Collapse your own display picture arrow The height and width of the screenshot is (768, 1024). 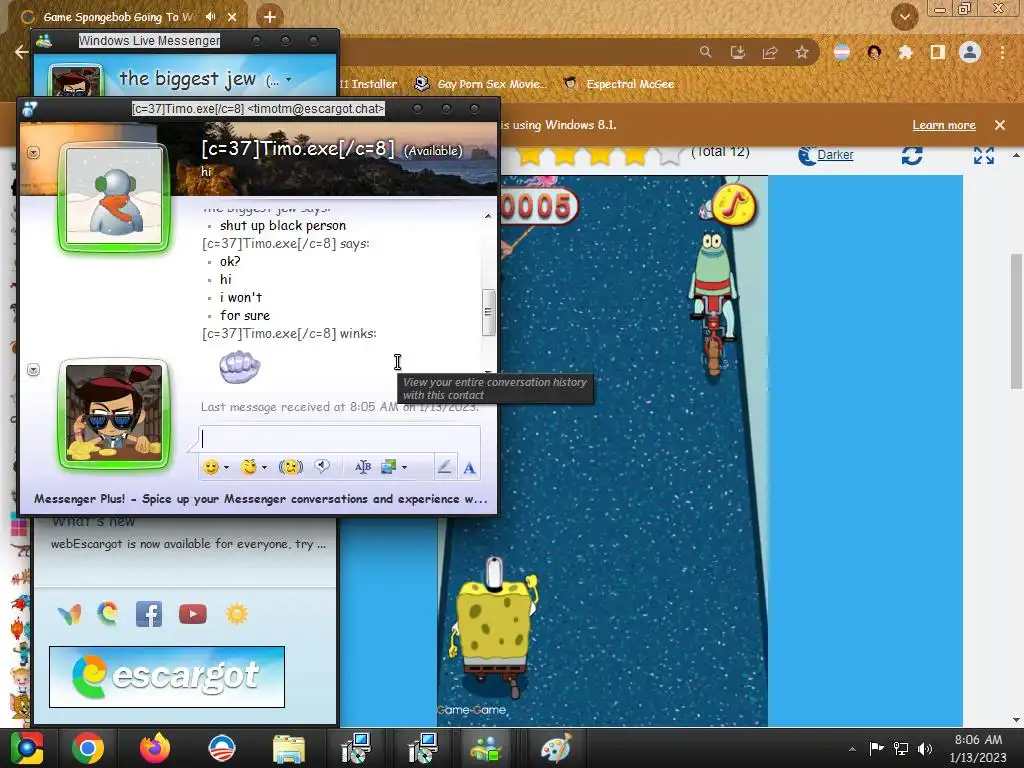click(34, 370)
